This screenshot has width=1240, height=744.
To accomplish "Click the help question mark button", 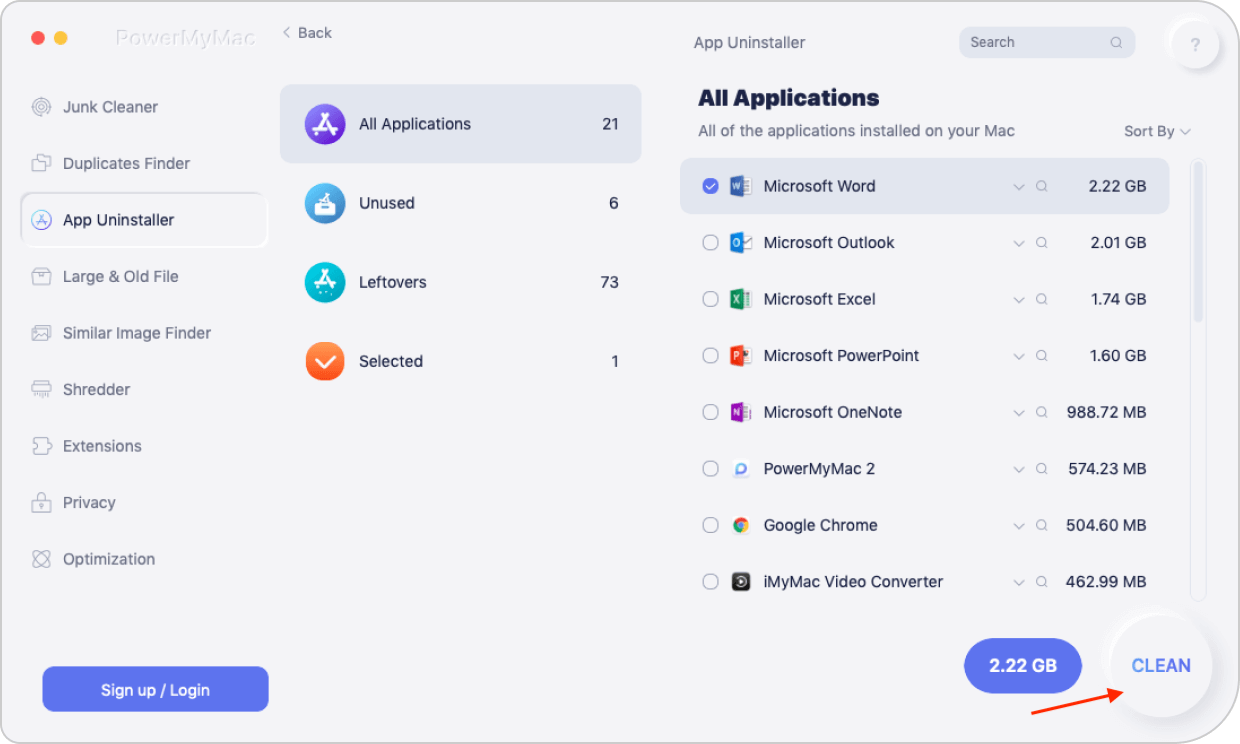I will [1195, 44].
